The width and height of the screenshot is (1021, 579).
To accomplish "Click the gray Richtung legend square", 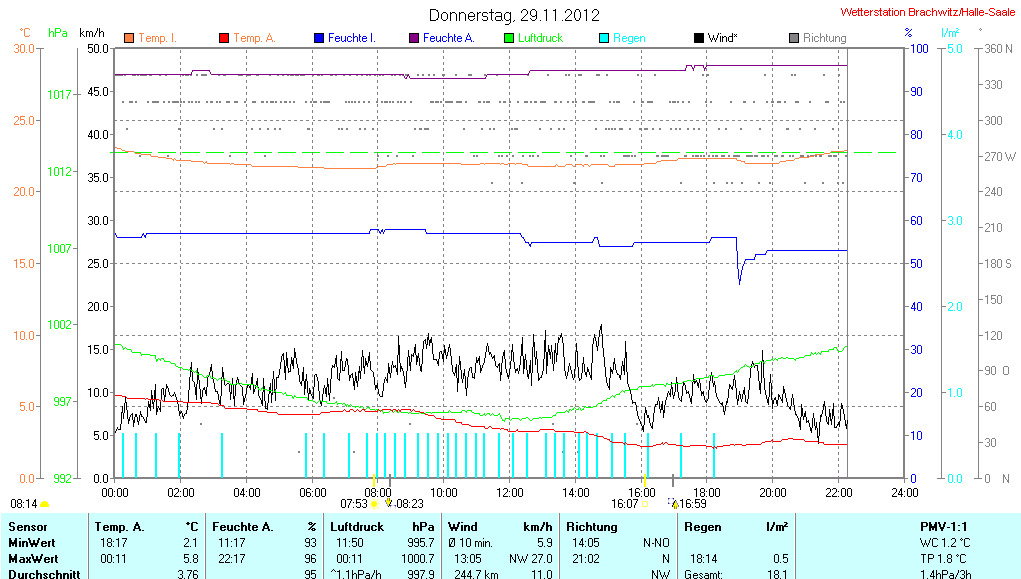I will (x=794, y=38).
